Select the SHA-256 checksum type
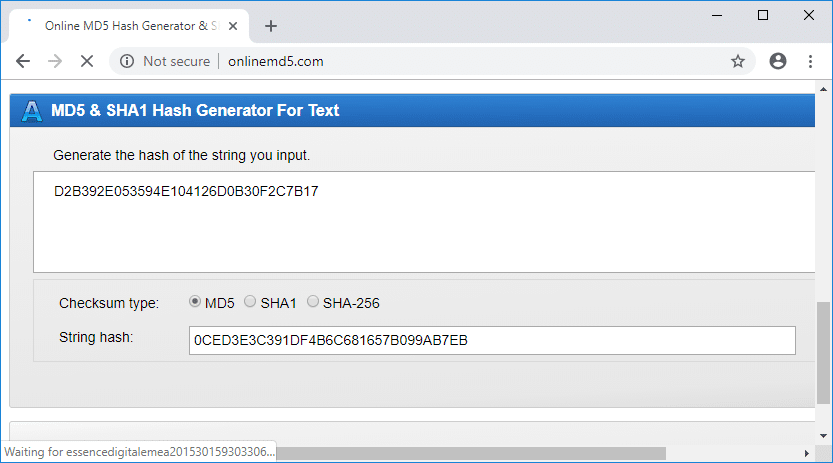This screenshot has width=833, height=463. tap(313, 302)
